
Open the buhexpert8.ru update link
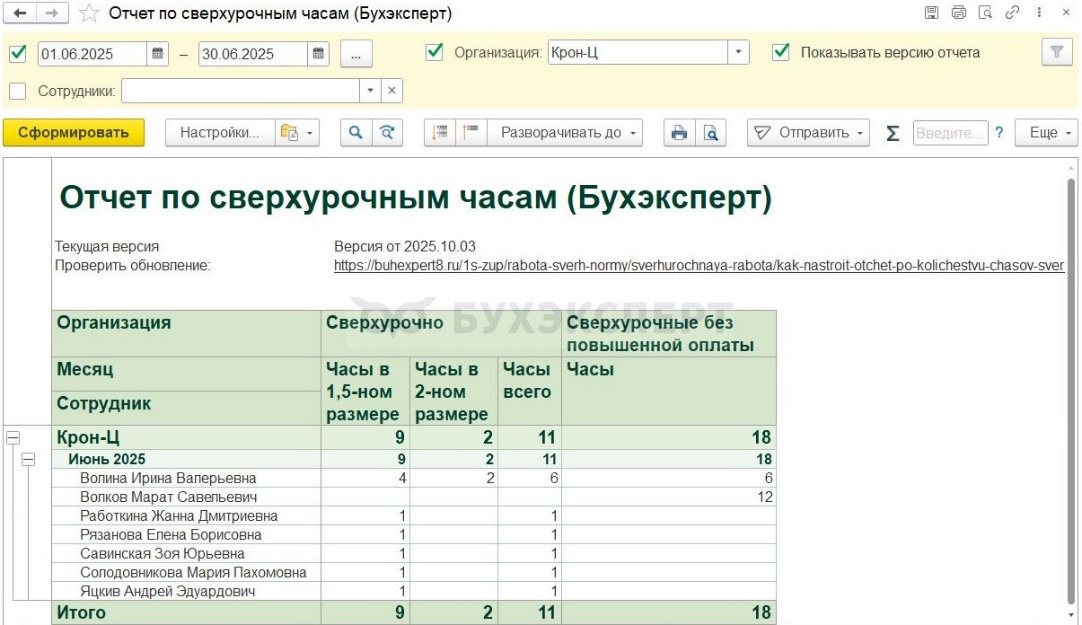point(698,266)
